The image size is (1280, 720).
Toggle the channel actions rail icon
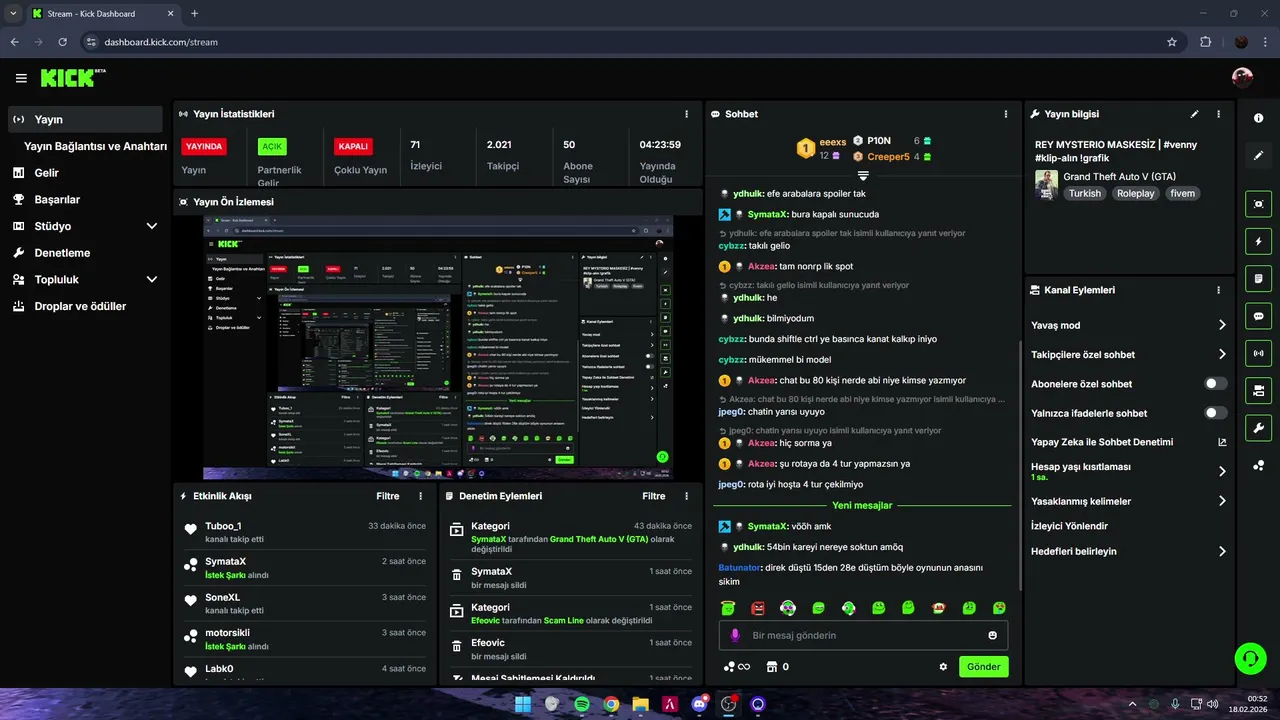1258,390
